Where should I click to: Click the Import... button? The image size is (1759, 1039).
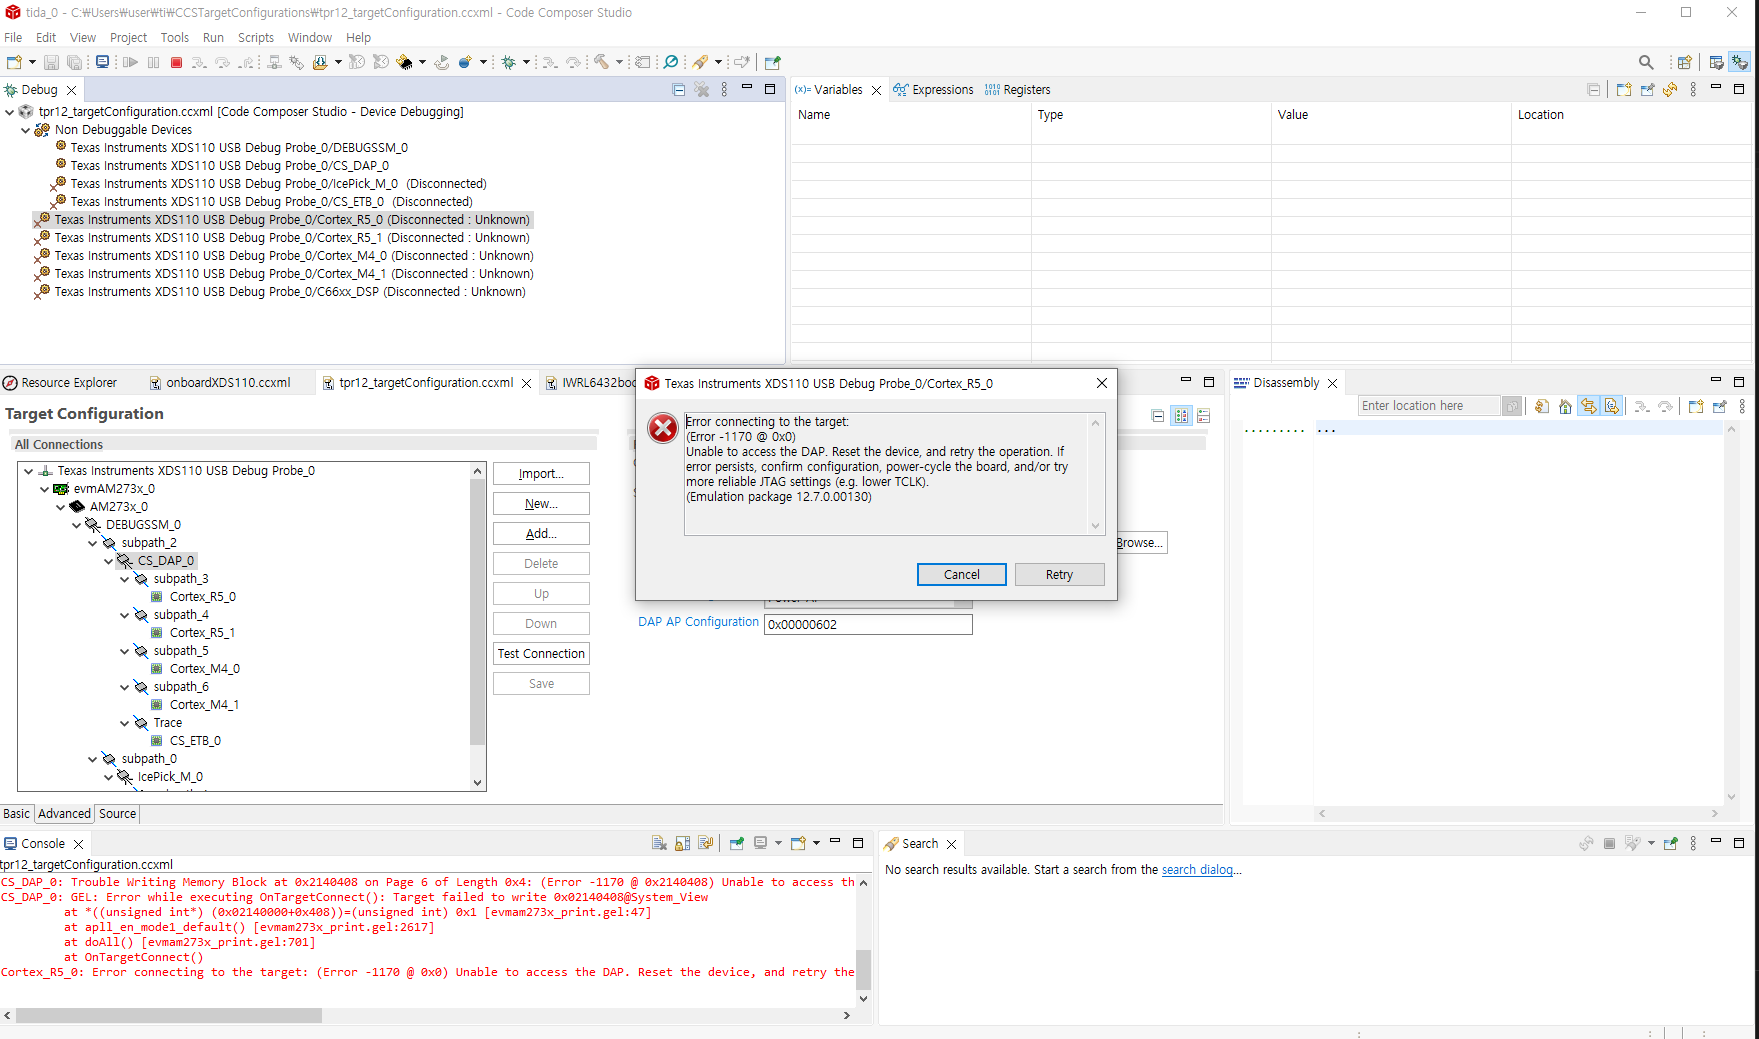(541, 474)
